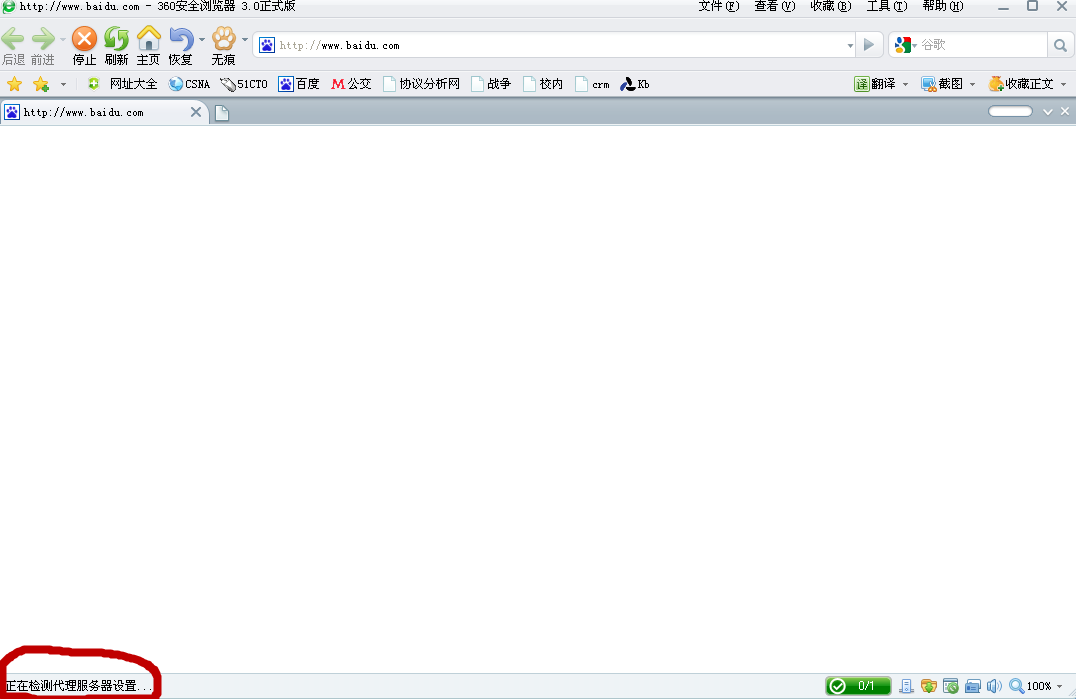The height and width of the screenshot is (699, 1076).
Task: Open the 校内 bookmark
Action: (x=543, y=84)
